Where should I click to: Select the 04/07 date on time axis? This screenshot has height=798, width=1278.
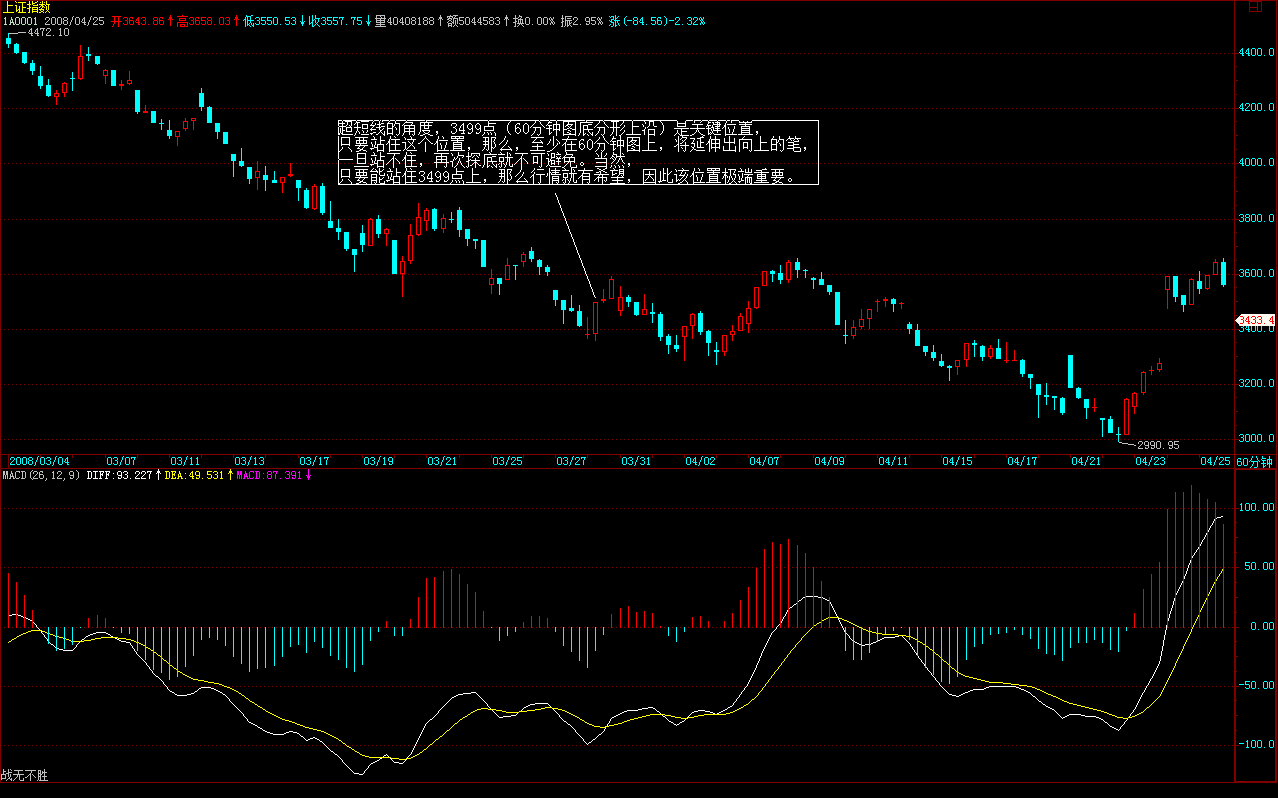(763, 461)
